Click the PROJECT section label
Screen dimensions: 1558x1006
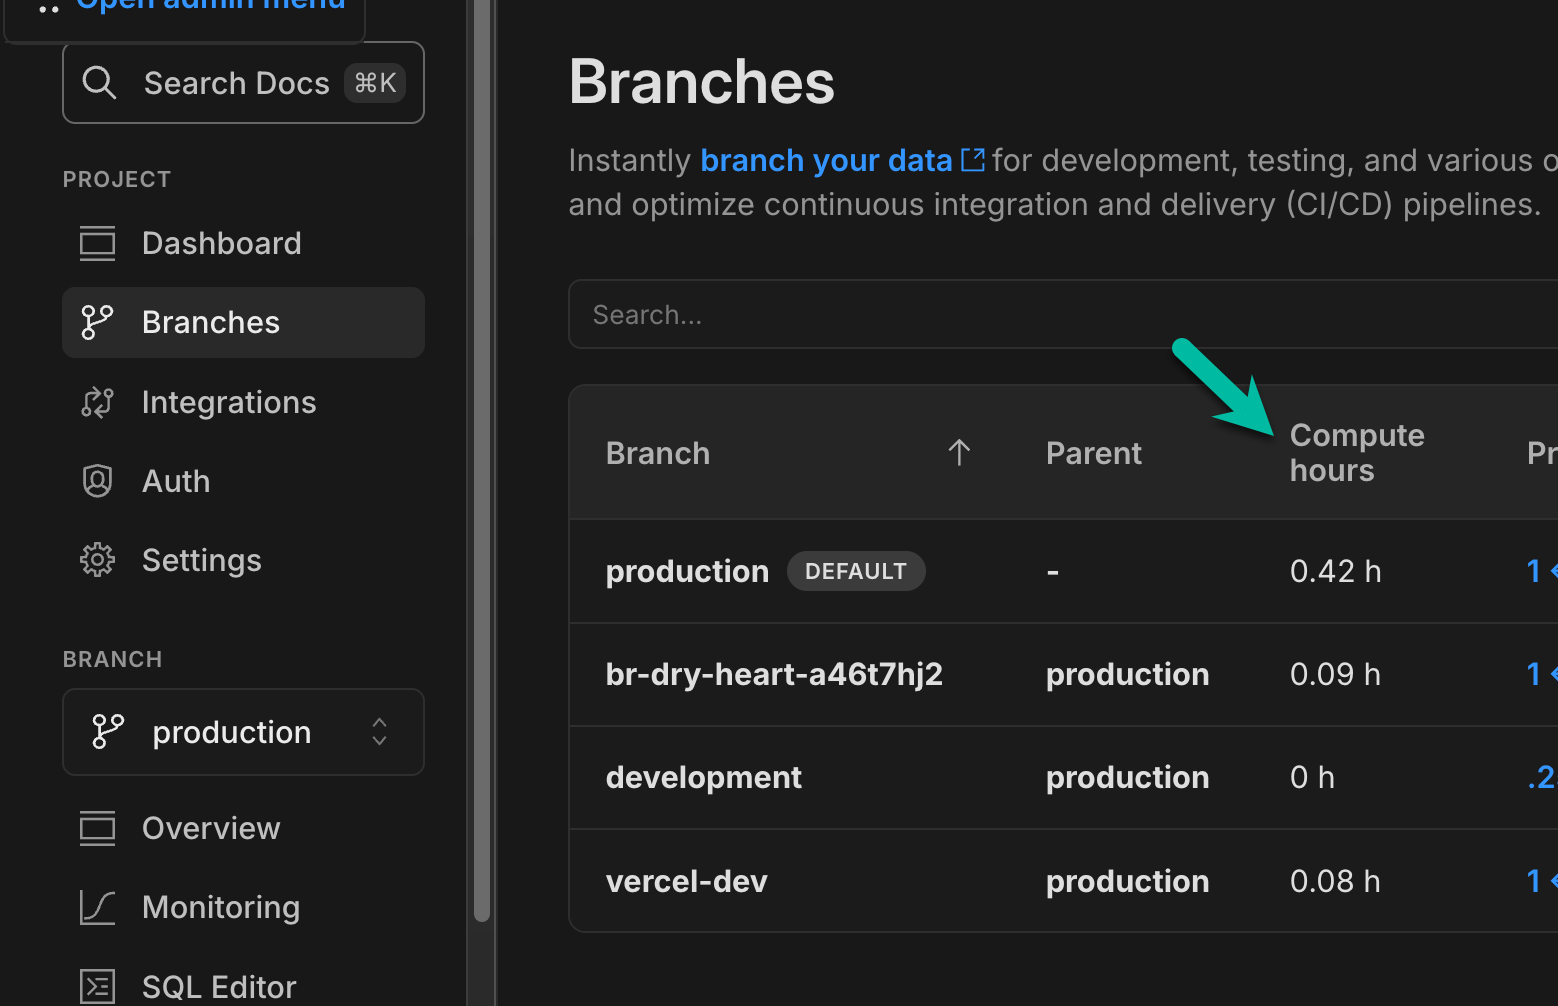click(117, 179)
